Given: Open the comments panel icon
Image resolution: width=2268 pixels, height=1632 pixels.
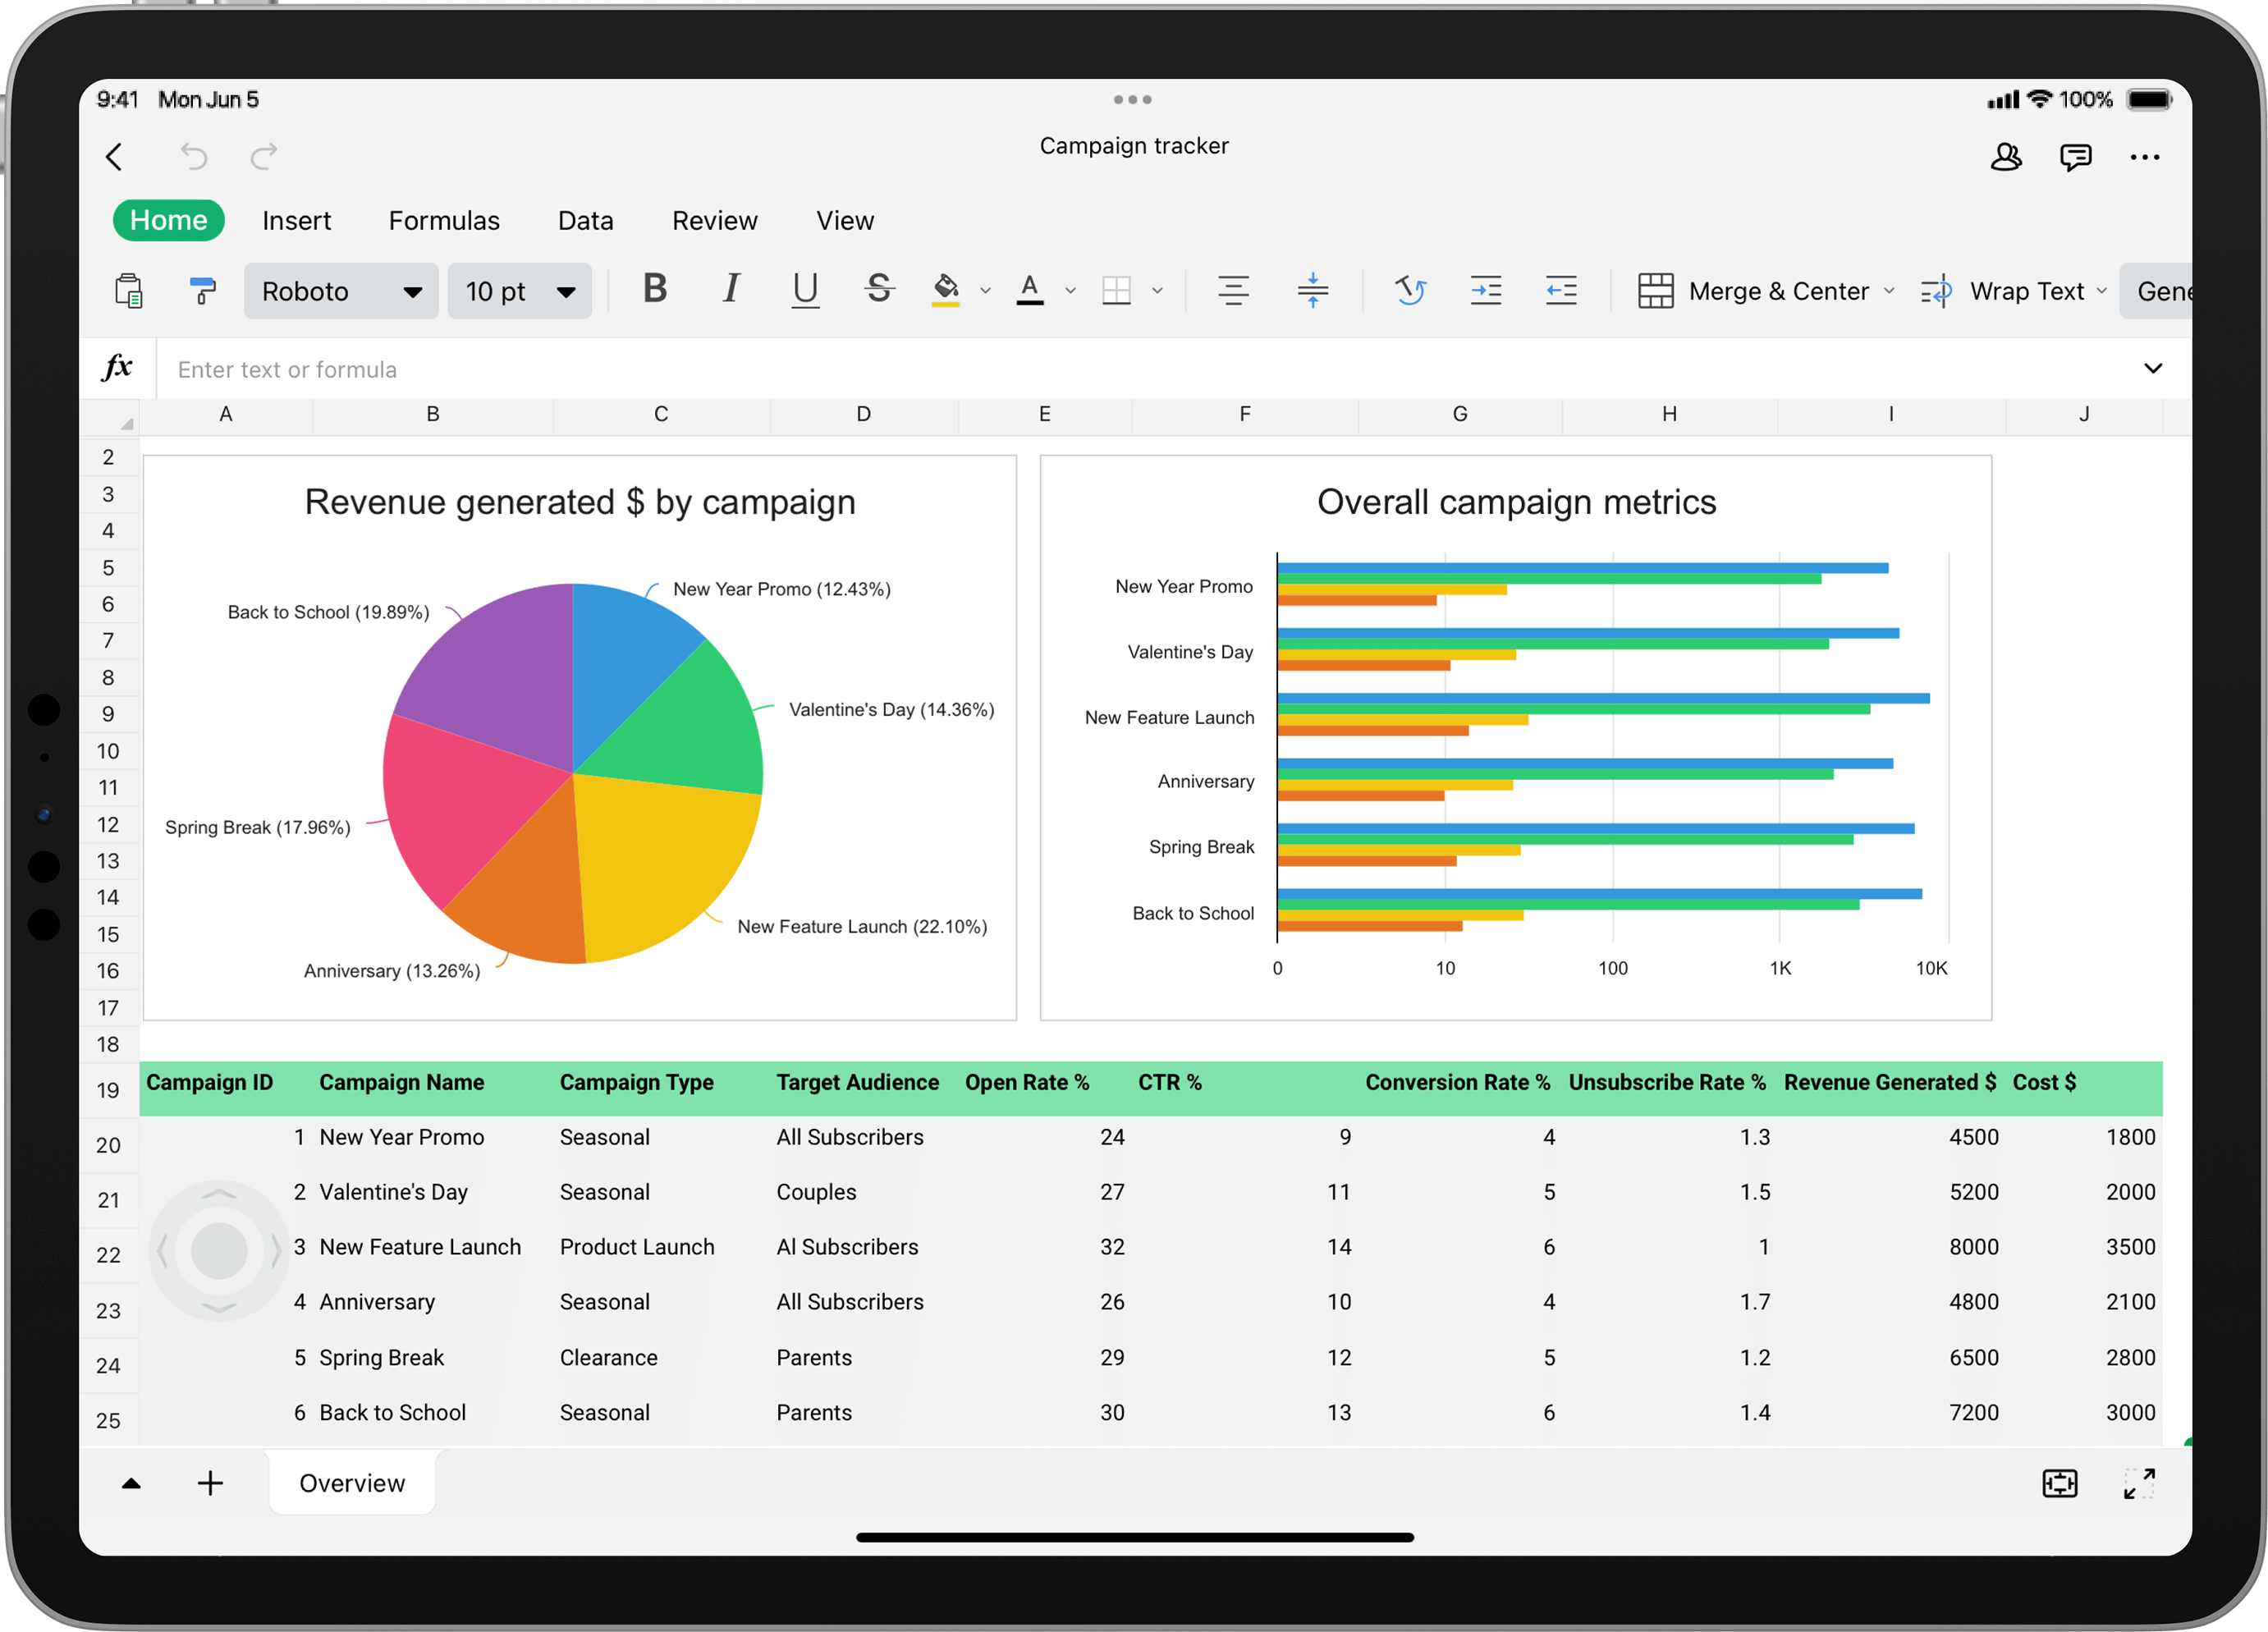Looking at the screenshot, I should tap(2075, 157).
